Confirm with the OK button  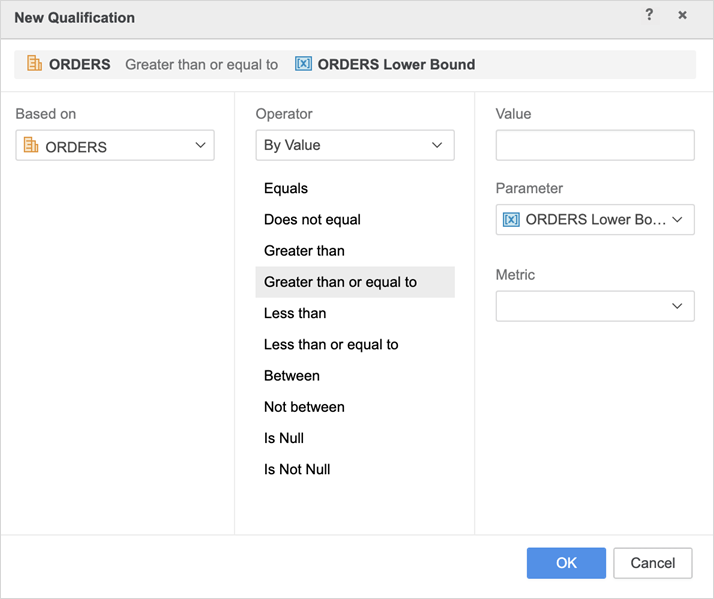[x=566, y=563]
